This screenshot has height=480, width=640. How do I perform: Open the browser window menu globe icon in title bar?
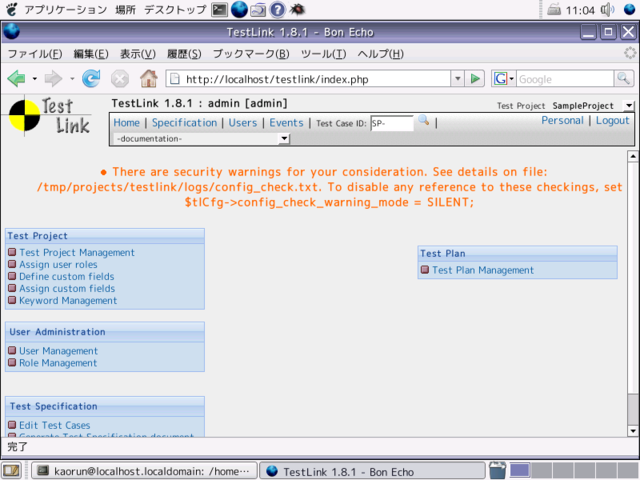point(11,31)
